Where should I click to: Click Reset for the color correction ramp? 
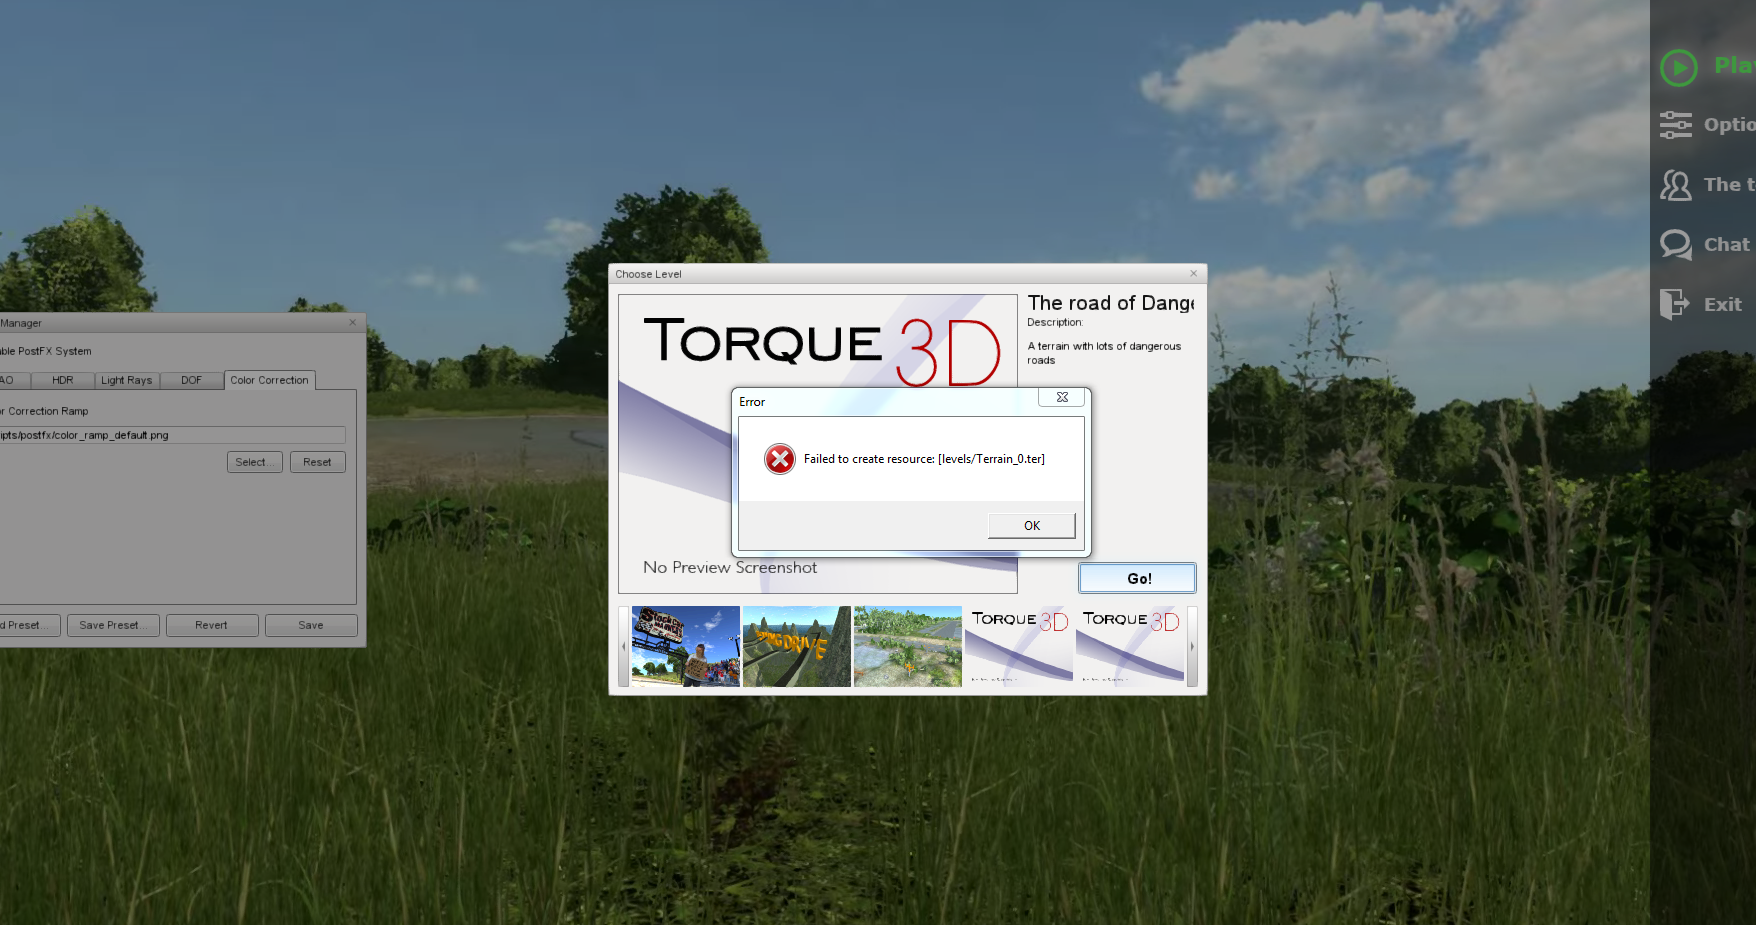pyautogui.click(x=318, y=462)
